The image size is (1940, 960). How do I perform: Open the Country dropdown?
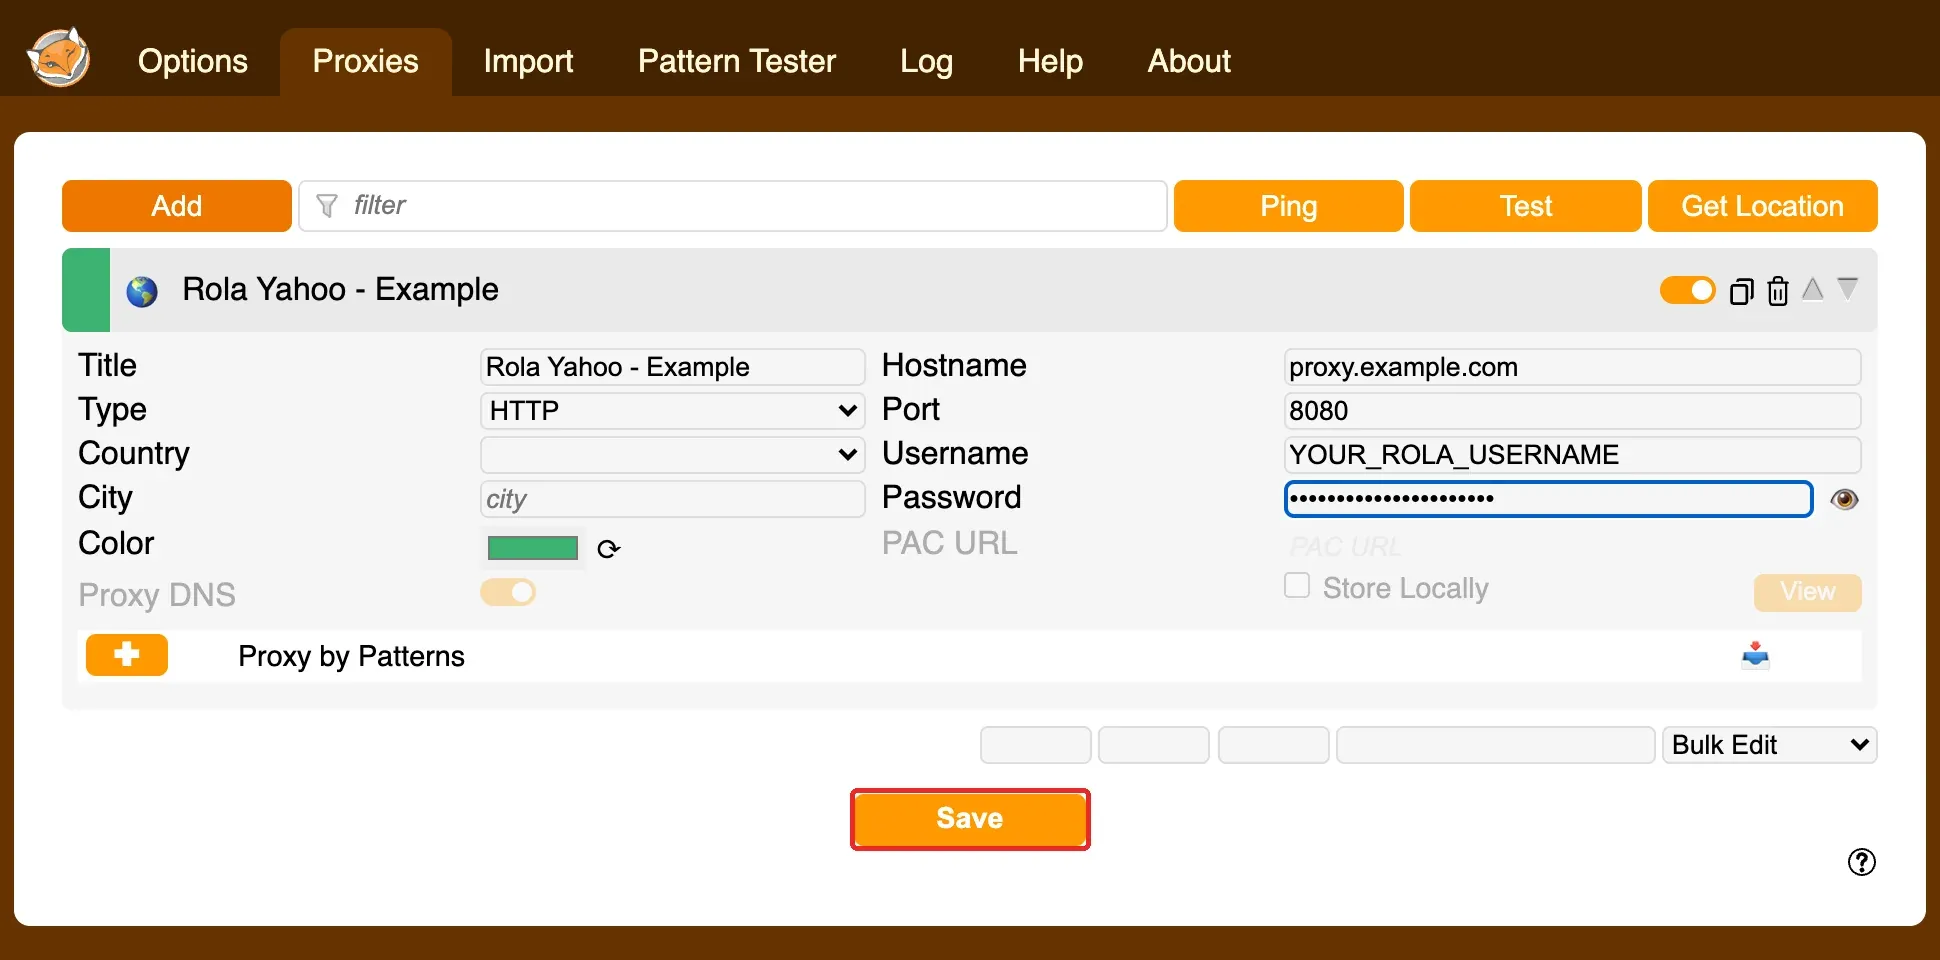(672, 454)
